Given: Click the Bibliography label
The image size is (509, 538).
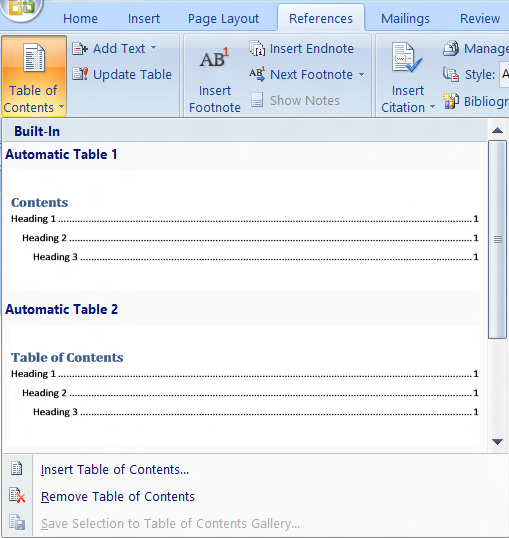Looking at the screenshot, I should (486, 102).
